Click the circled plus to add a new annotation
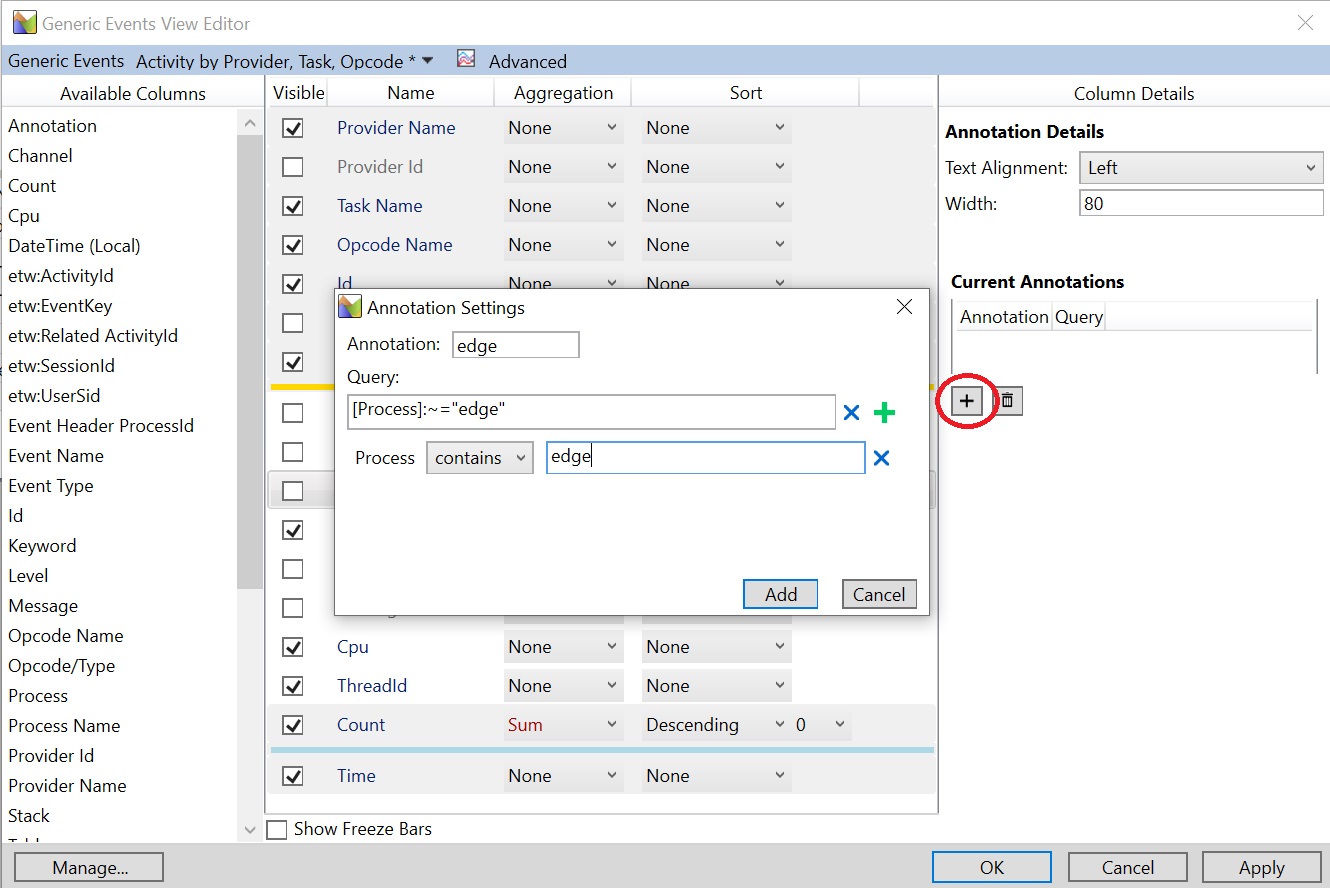 [x=965, y=400]
